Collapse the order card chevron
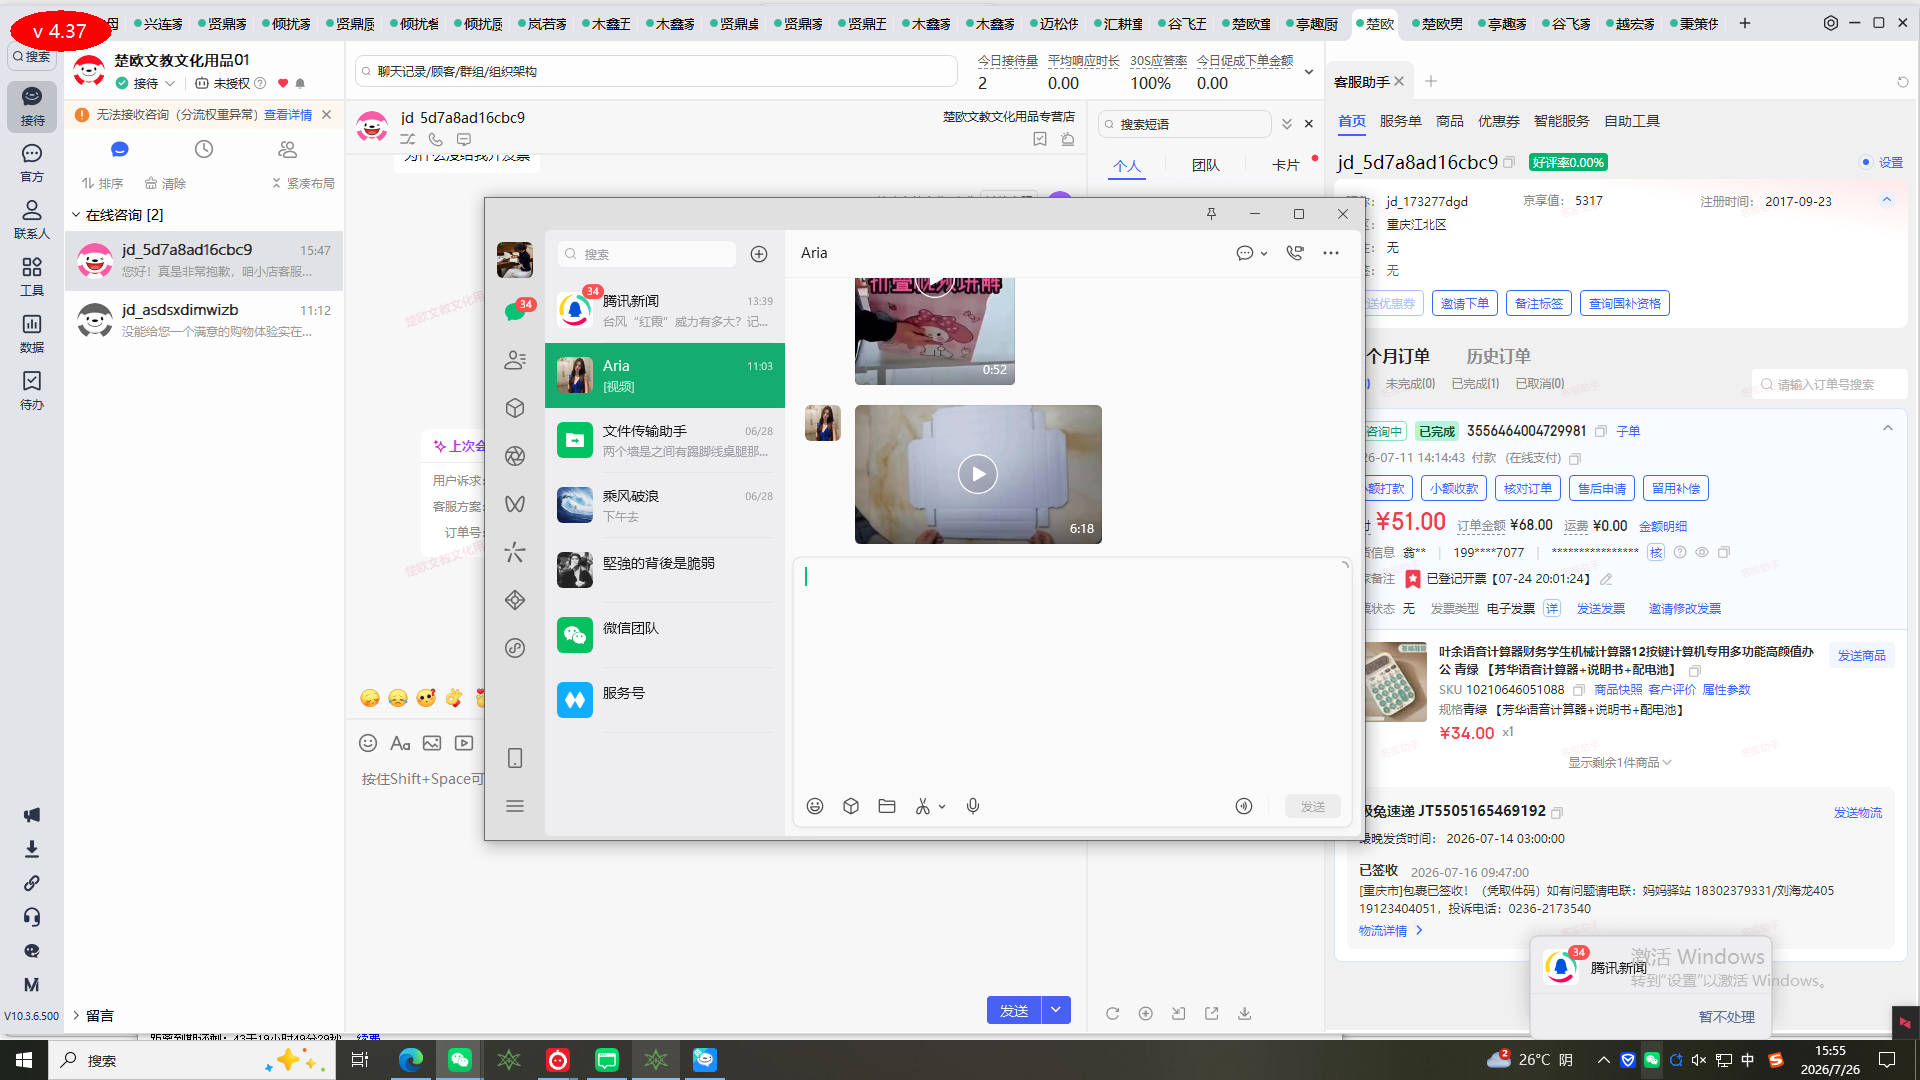This screenshot has height=1080, width=1920. point(1888,429)
